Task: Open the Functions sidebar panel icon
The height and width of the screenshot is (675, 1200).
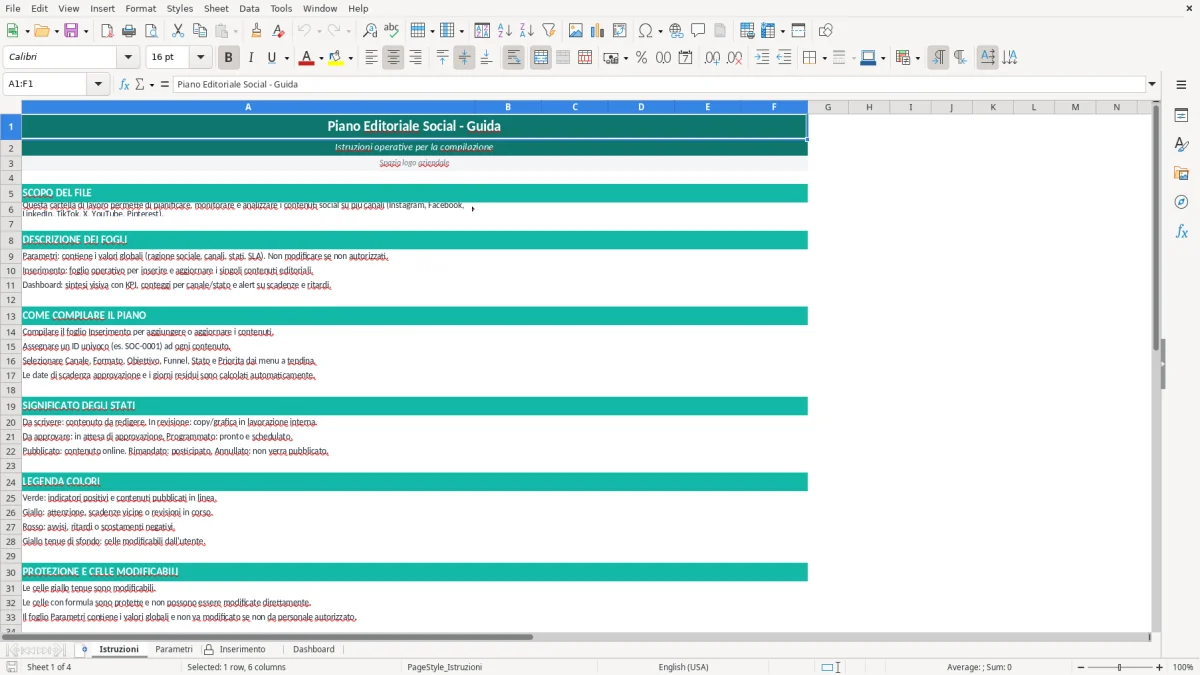Action: coord(1181,231)
